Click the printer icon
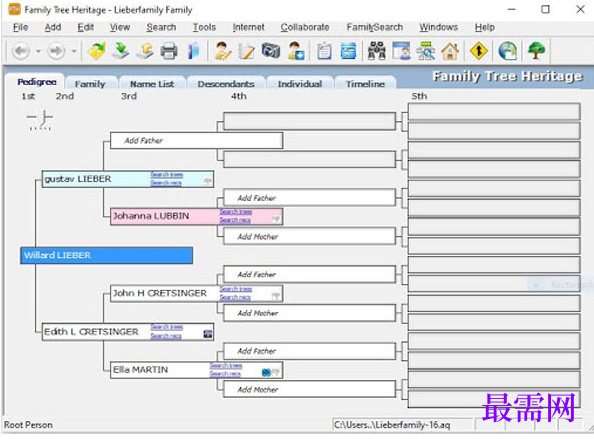The width and height of the screenshot is (594, 439). click(x=169, y=51)
